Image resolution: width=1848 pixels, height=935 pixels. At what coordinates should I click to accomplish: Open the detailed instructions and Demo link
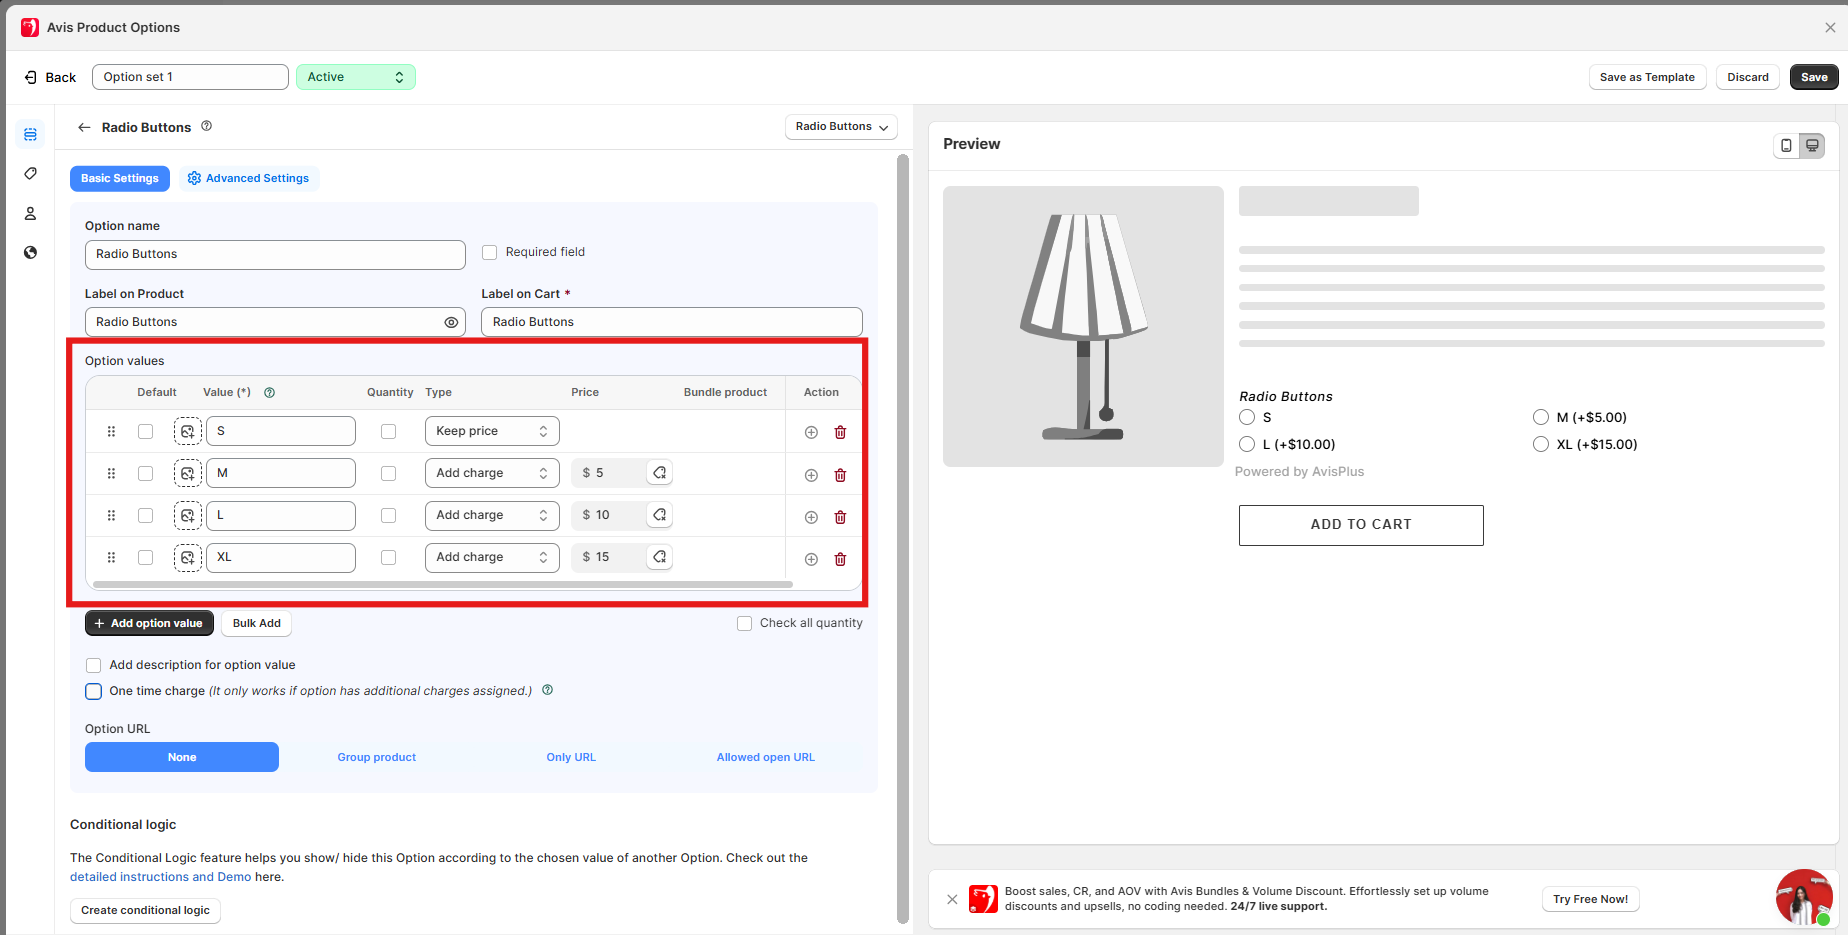pyautogui.click(x=160, y=877)
